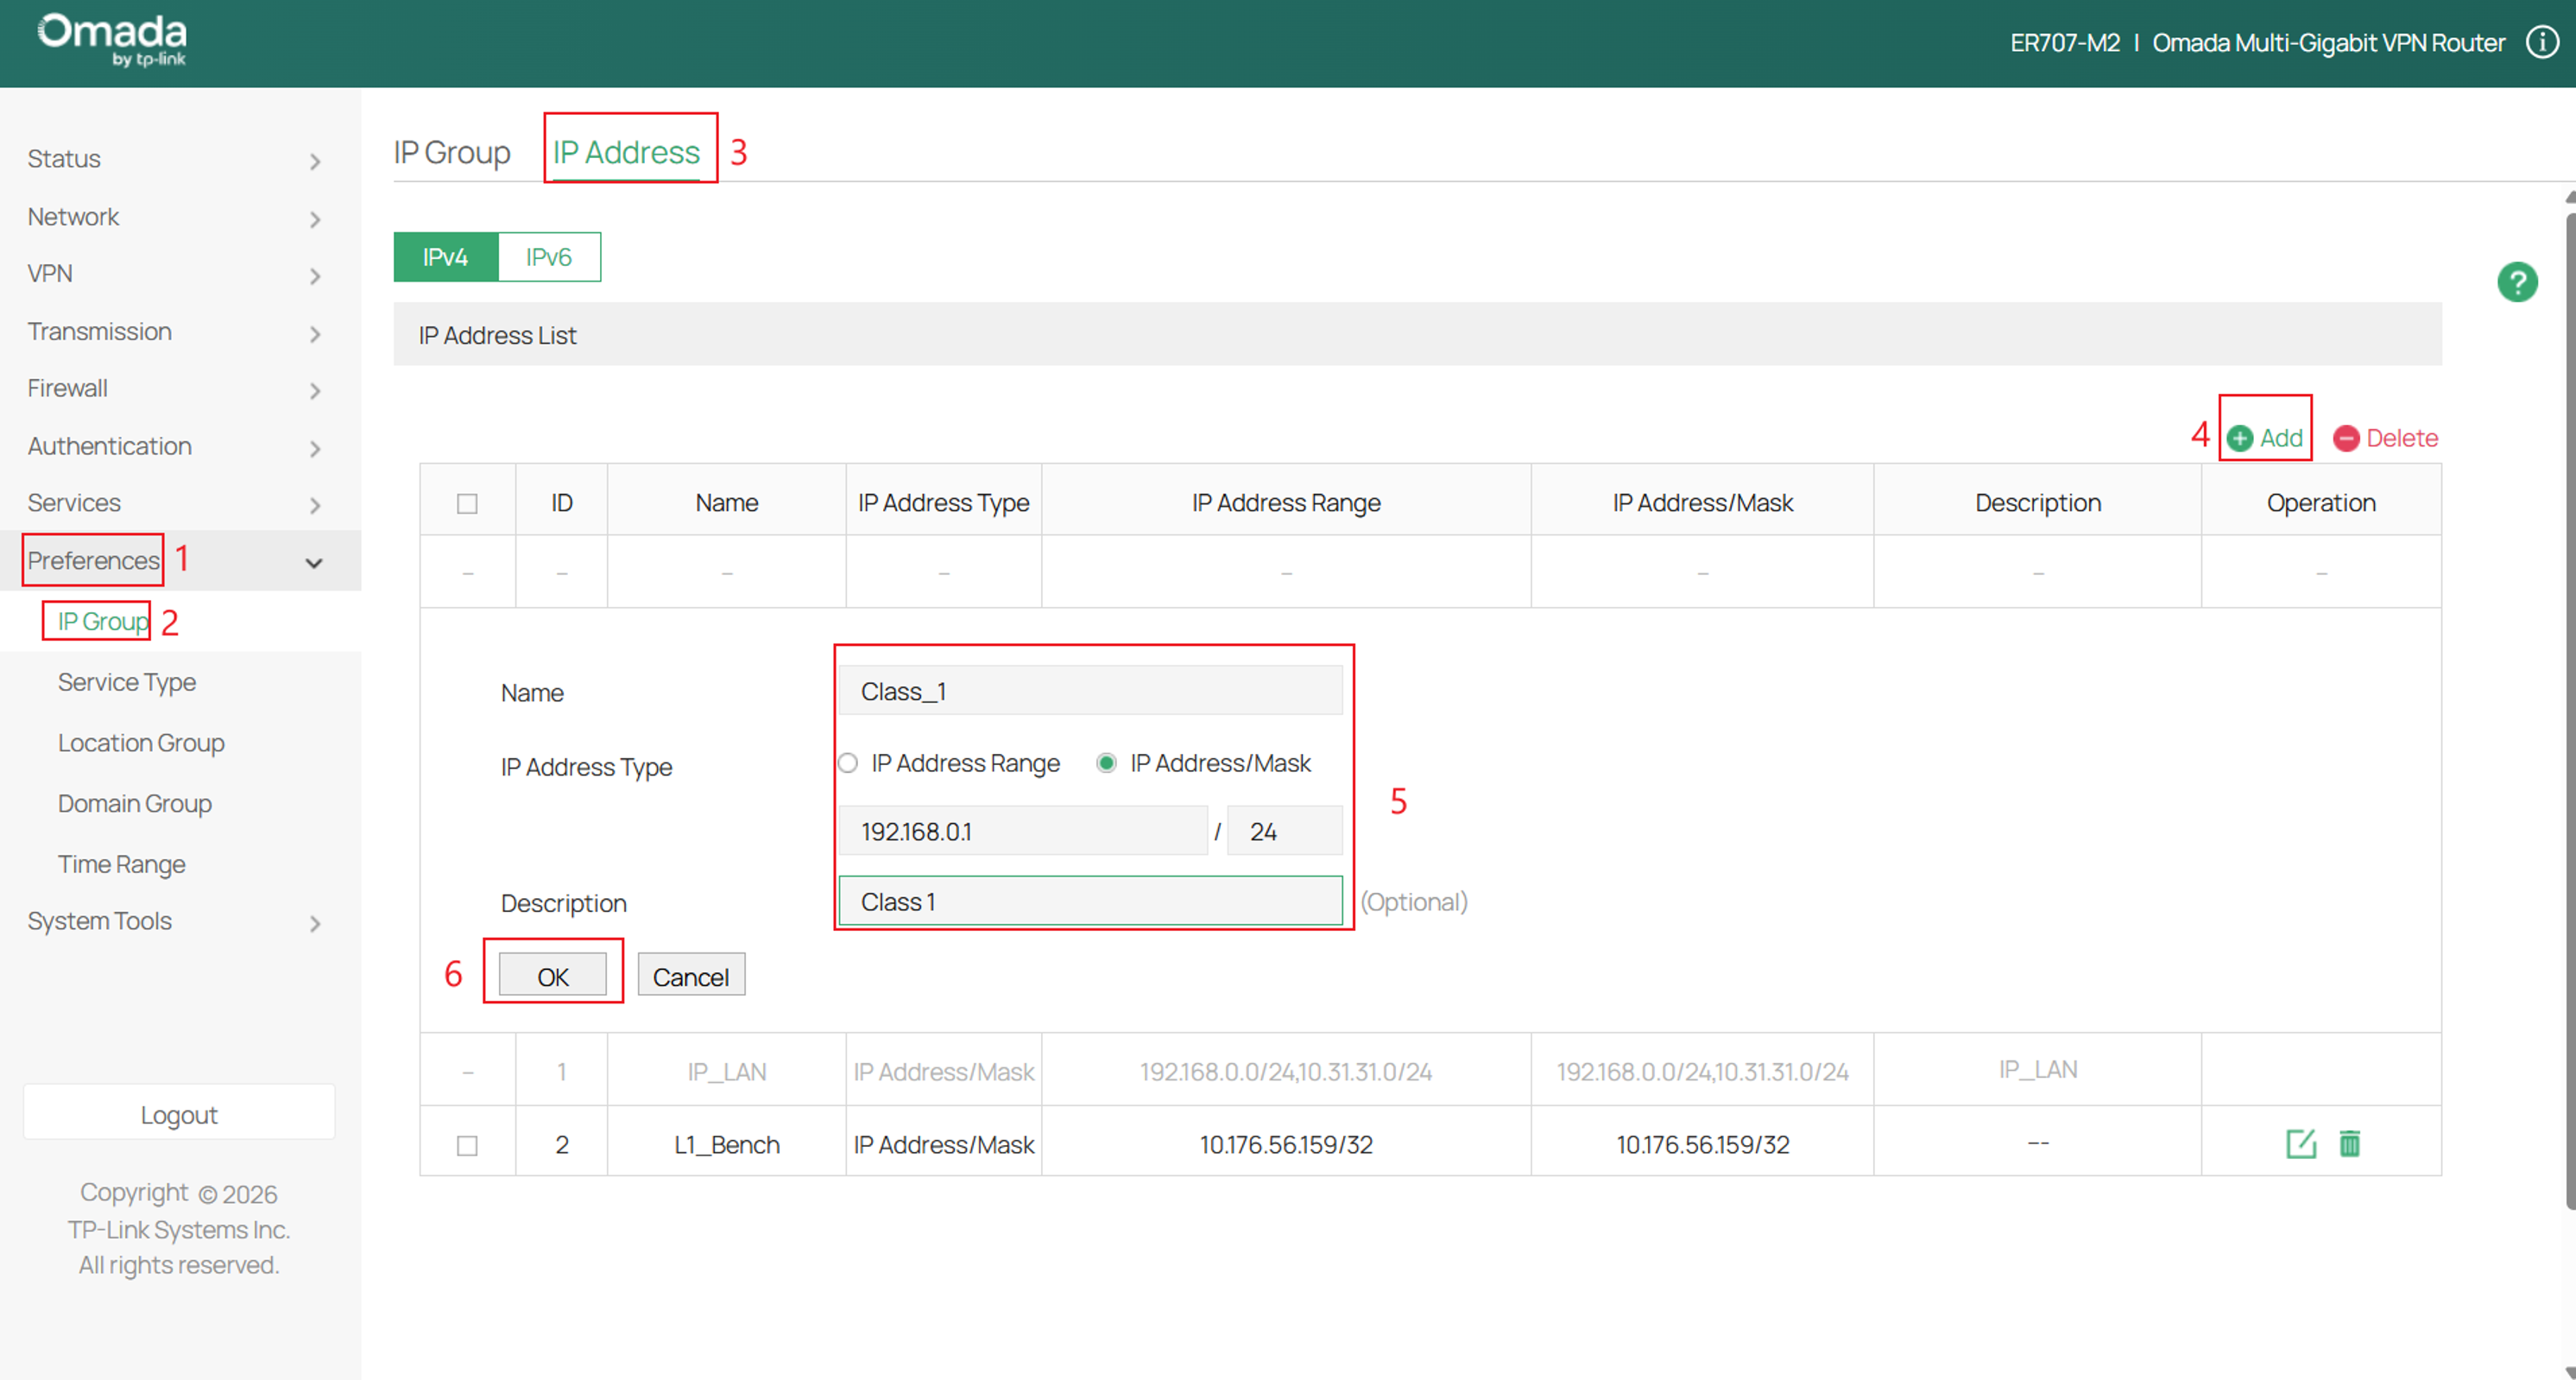Screen dimensions: 2576x1380
Task: Click the trash icon for L1_Bench row
Action: pyautogui.click(x=2349, y=1143)
